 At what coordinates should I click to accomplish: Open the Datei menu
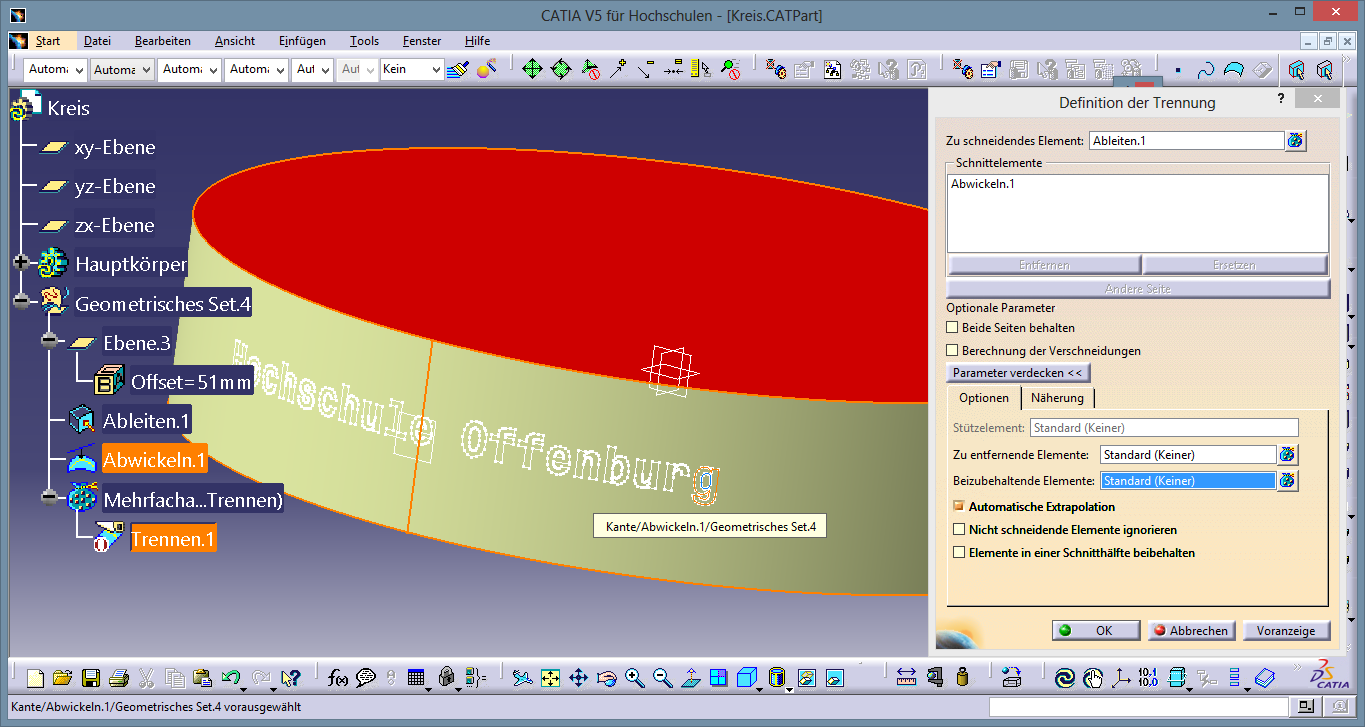[x=97, y=41]
